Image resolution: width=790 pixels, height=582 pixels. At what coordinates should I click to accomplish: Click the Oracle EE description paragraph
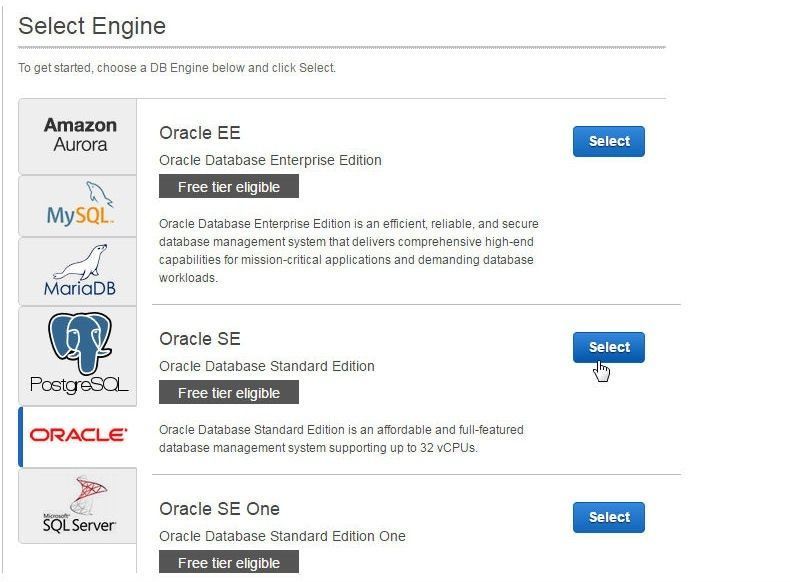pyautogui.click(x=349, y=250)
